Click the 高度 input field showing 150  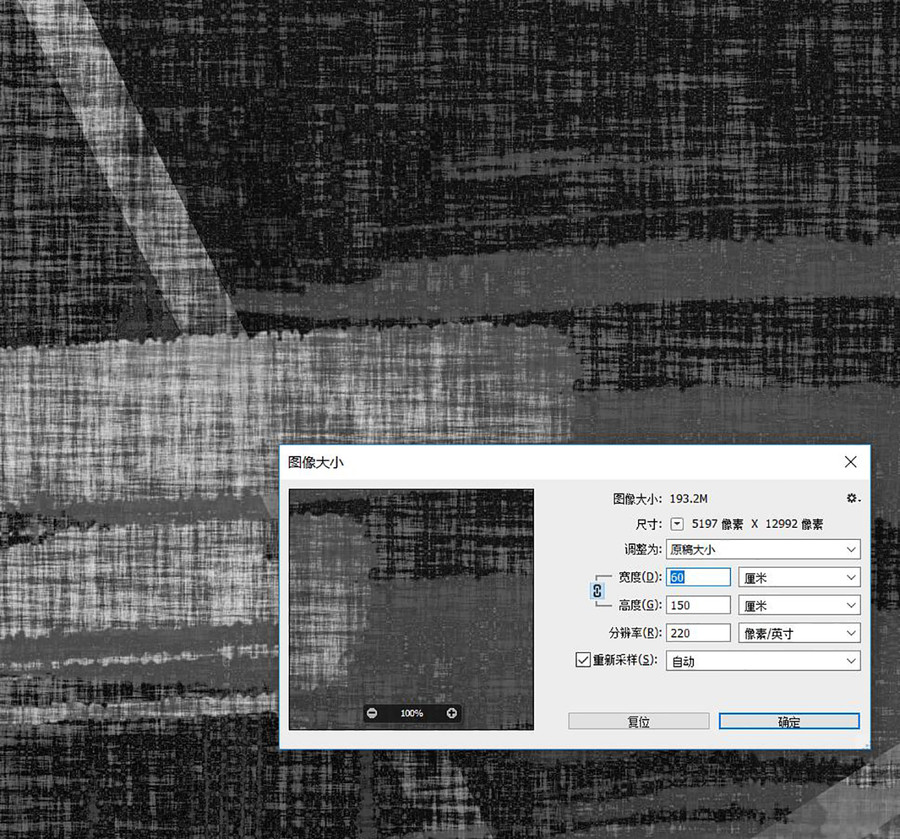[698, 605]
